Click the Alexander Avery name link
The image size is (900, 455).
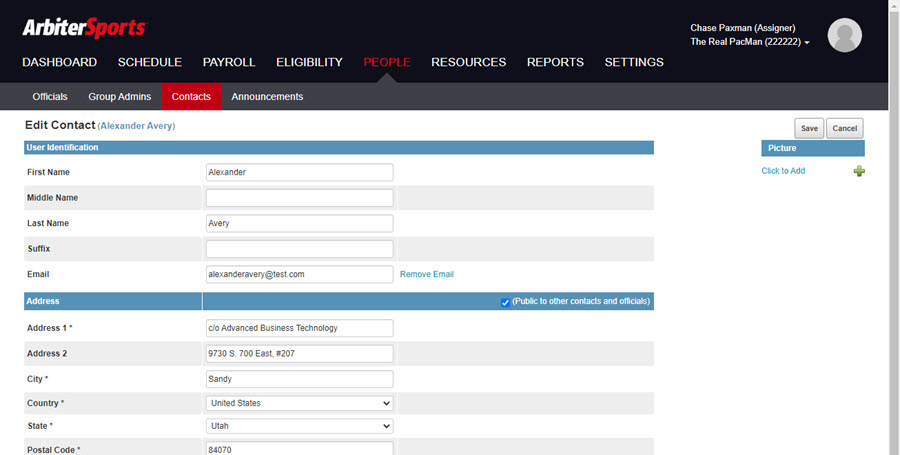tap(138, 126)
